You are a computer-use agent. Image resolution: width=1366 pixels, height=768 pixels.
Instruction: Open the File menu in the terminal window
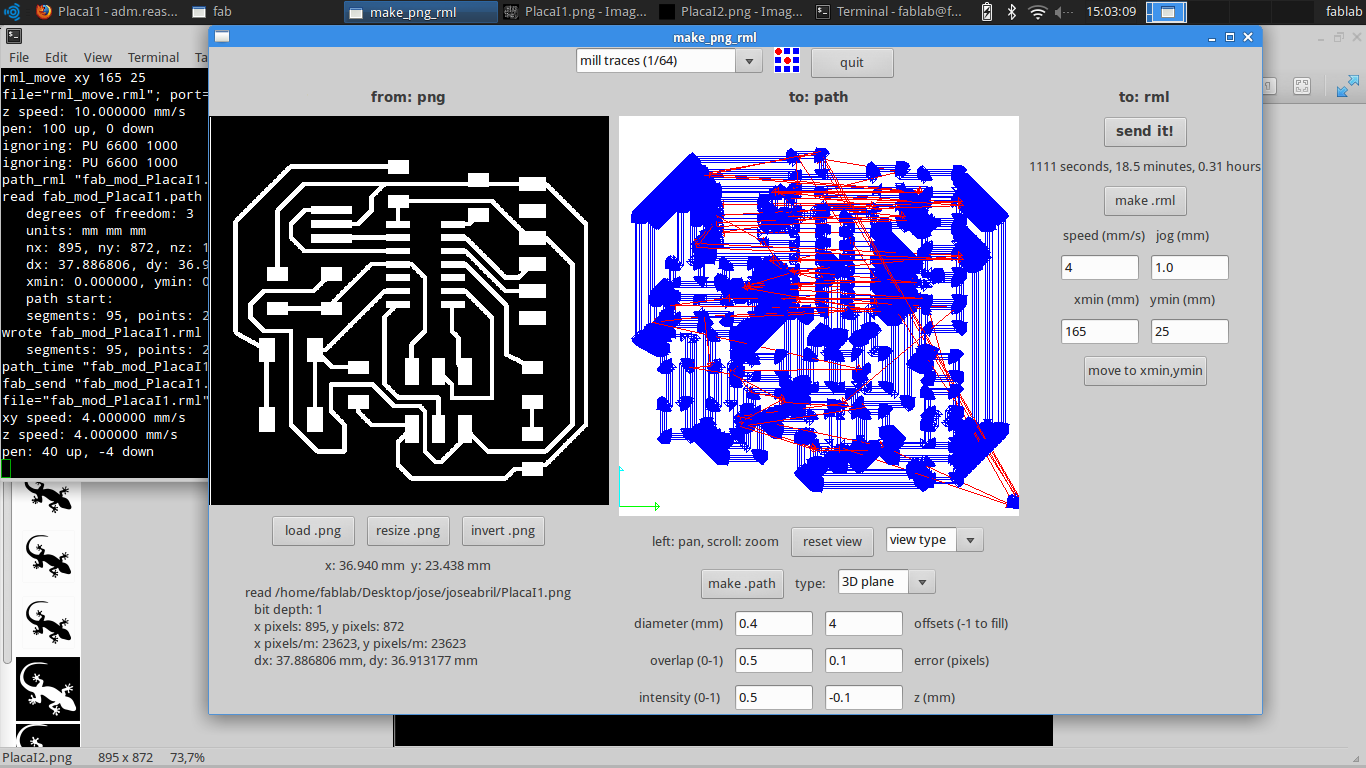[19, 57]
